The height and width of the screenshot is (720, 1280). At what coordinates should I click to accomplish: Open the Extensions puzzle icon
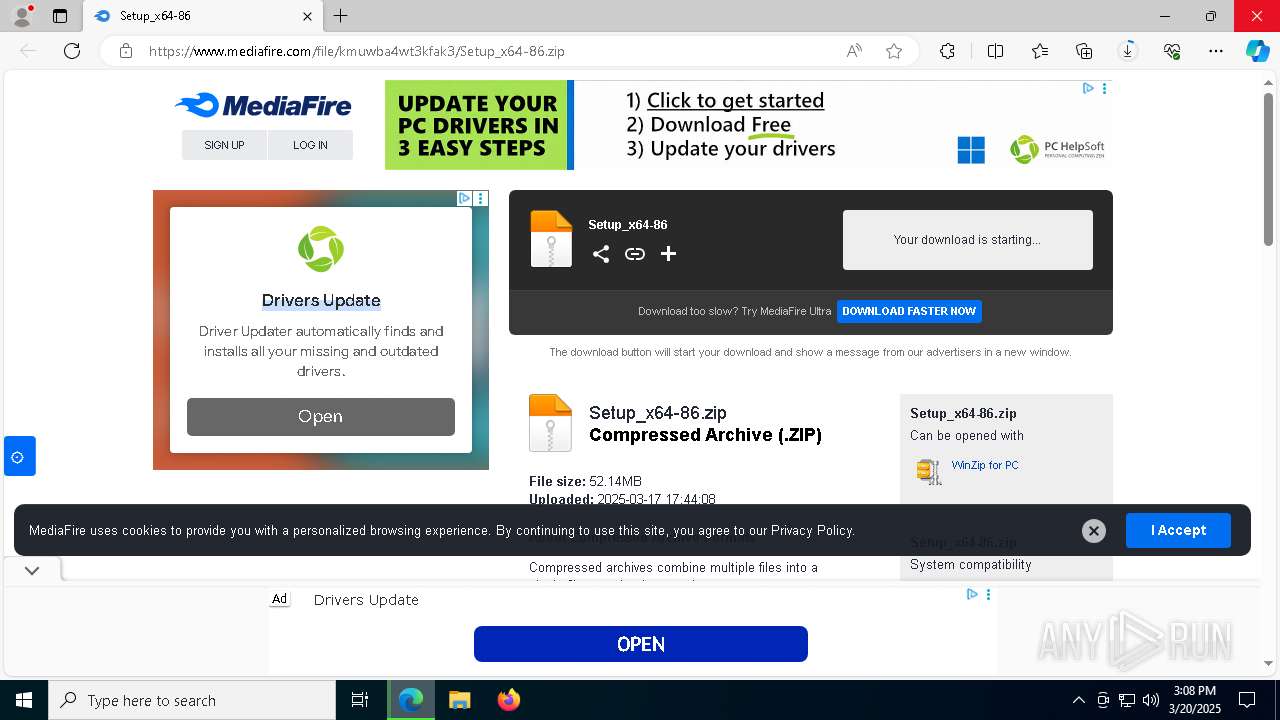click(947, 51)
